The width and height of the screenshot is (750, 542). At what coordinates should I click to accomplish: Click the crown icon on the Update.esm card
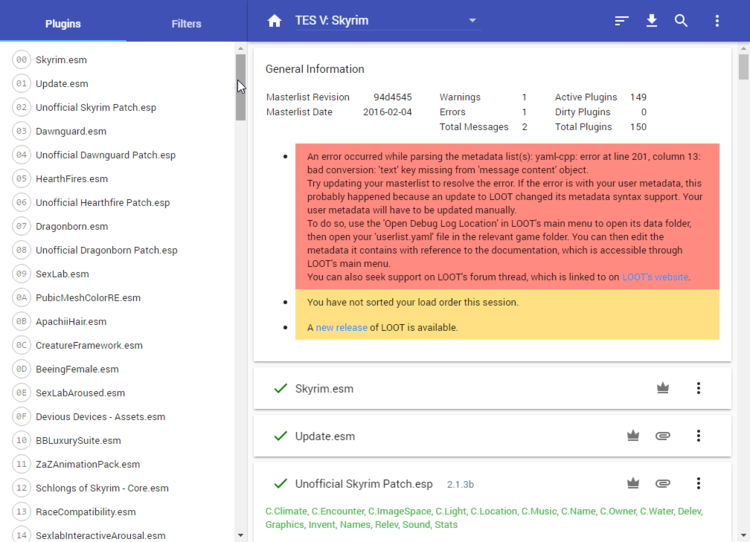tap(633, 436)
